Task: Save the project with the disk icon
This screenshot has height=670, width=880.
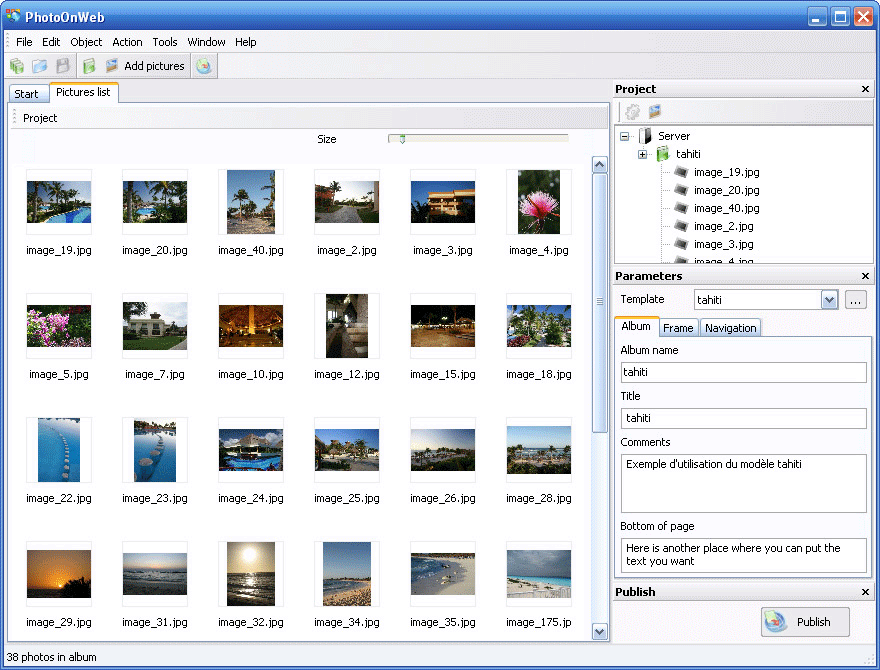Action: pyautogui.click(x=61, y=65)
